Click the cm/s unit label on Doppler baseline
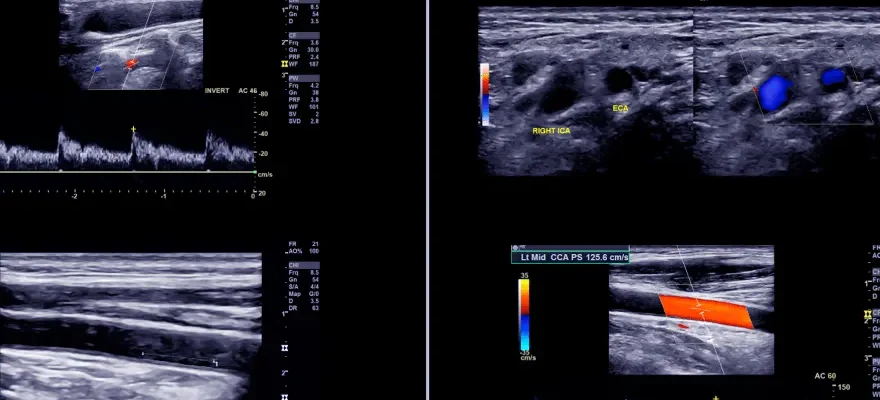 pyautogui.click(x=264, y=175)
